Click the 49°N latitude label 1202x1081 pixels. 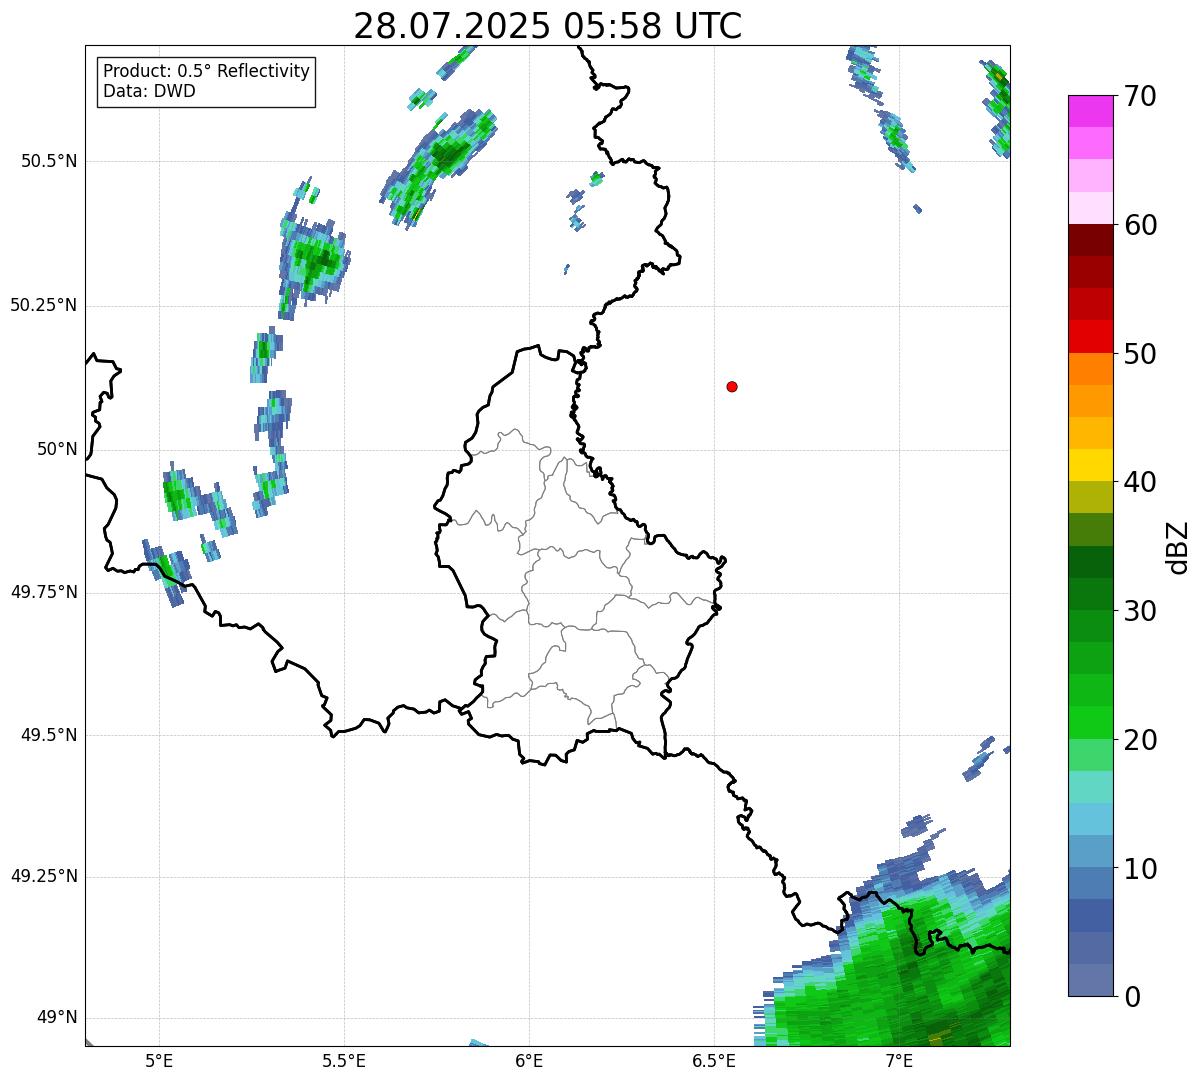click(57, 1018)
